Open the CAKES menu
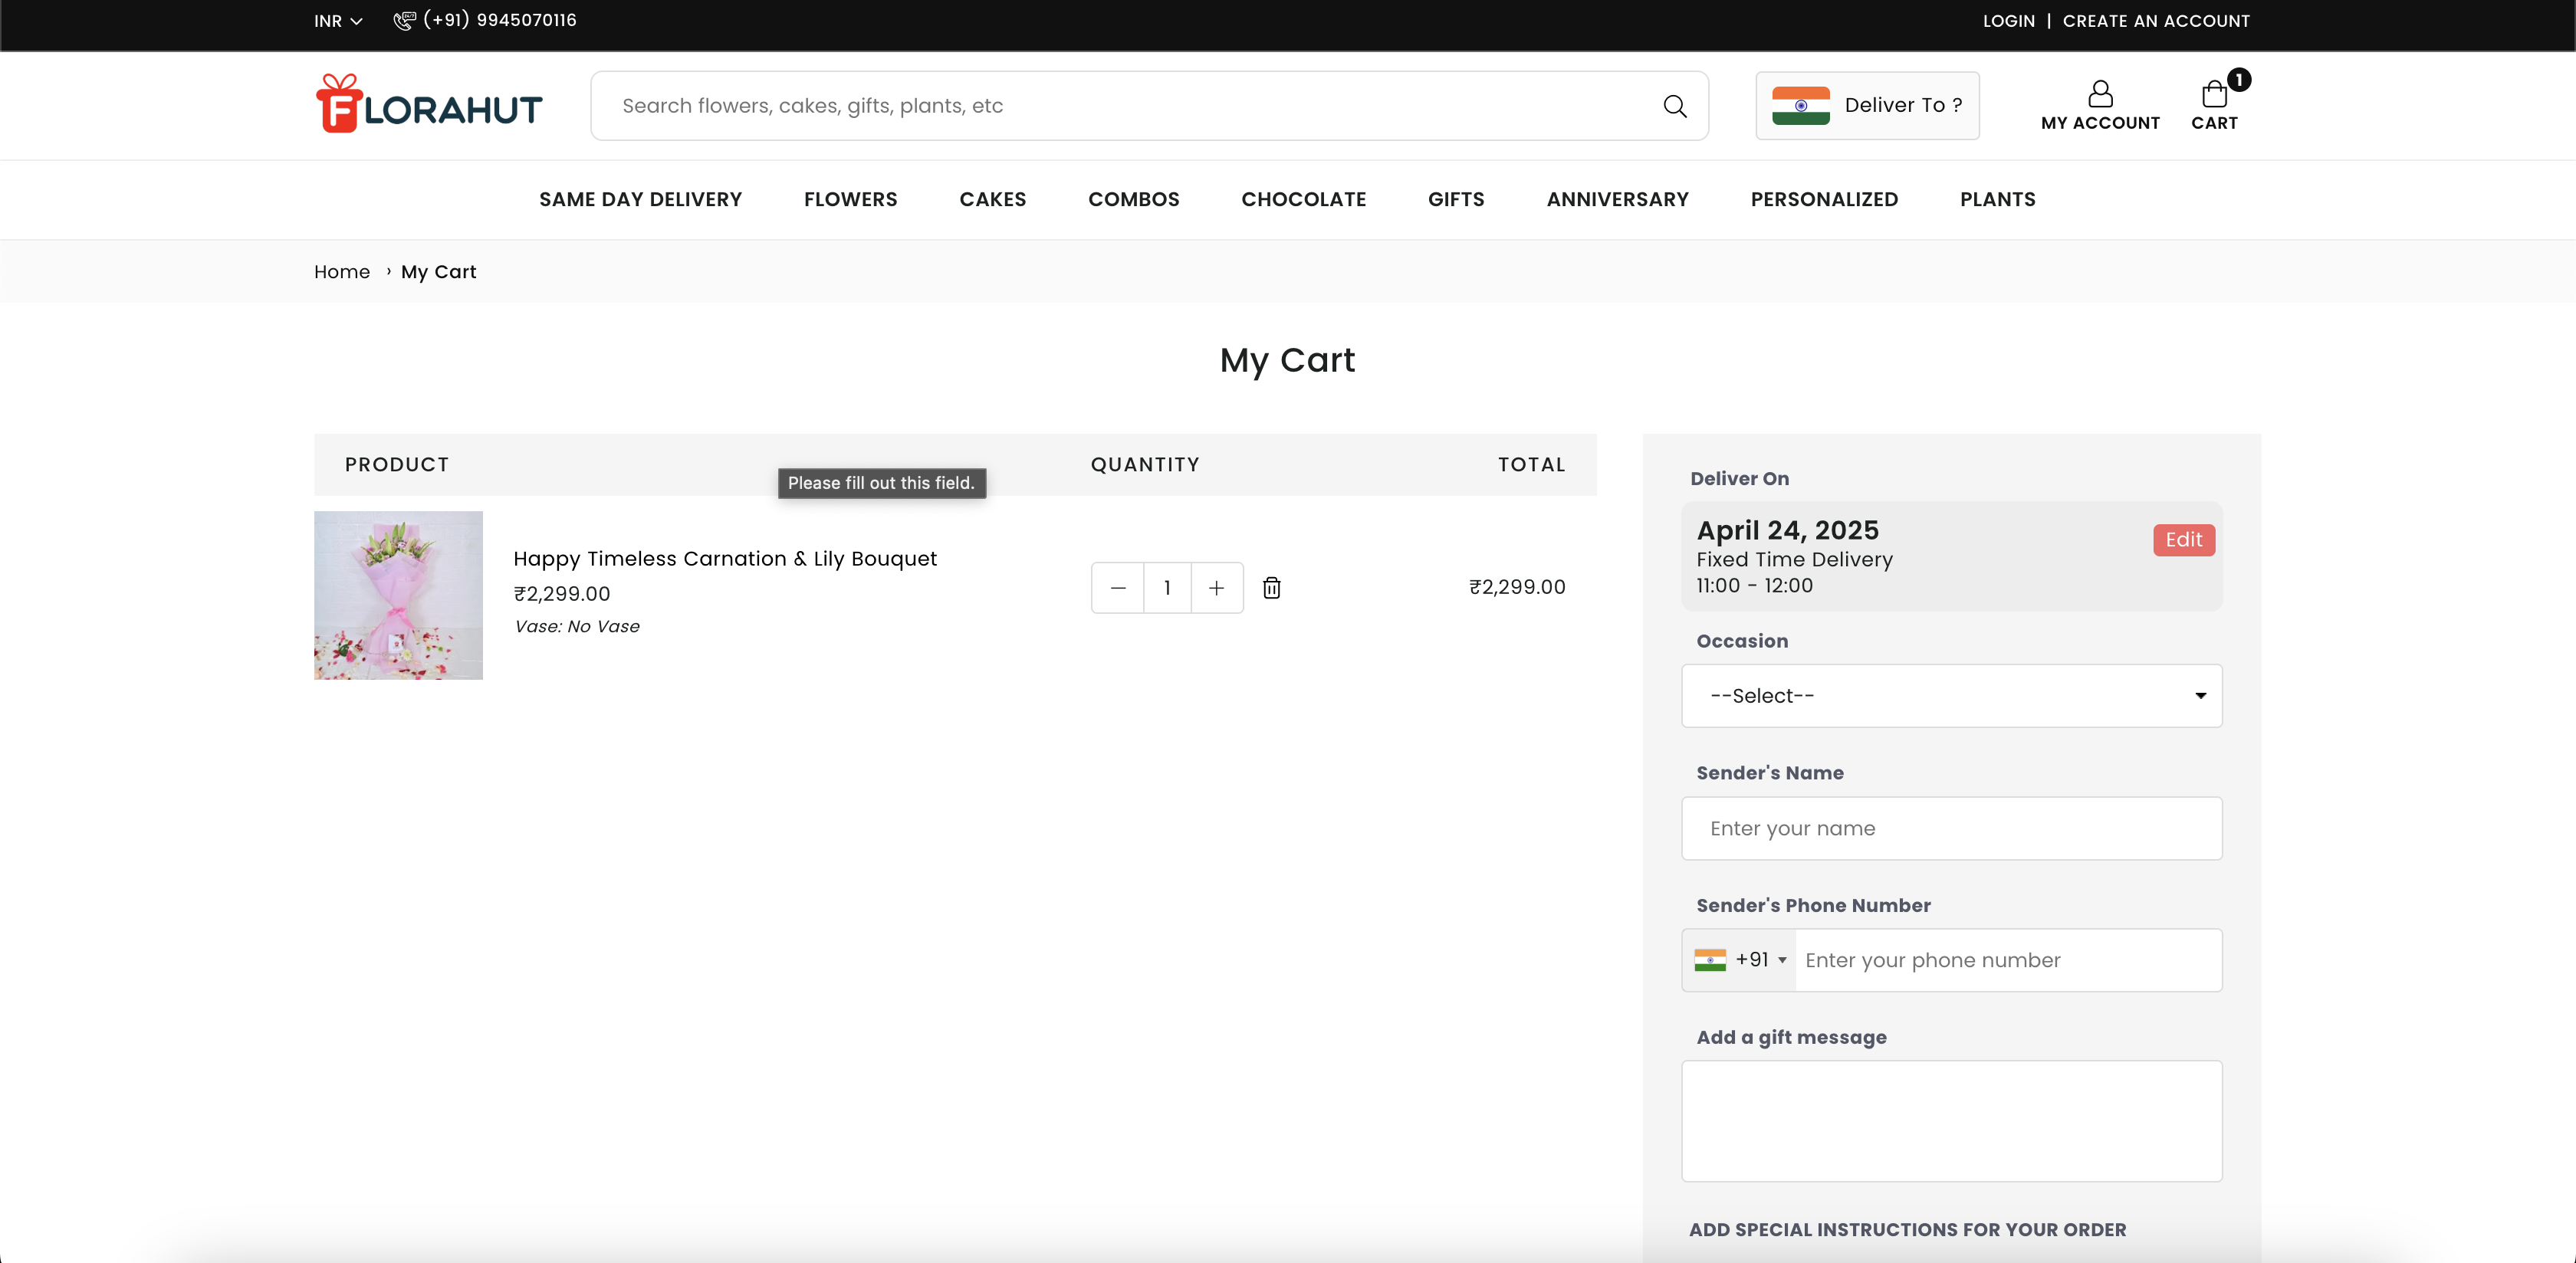The height and width of the screenshot is (1263, 2576). (x=993, y=199)
